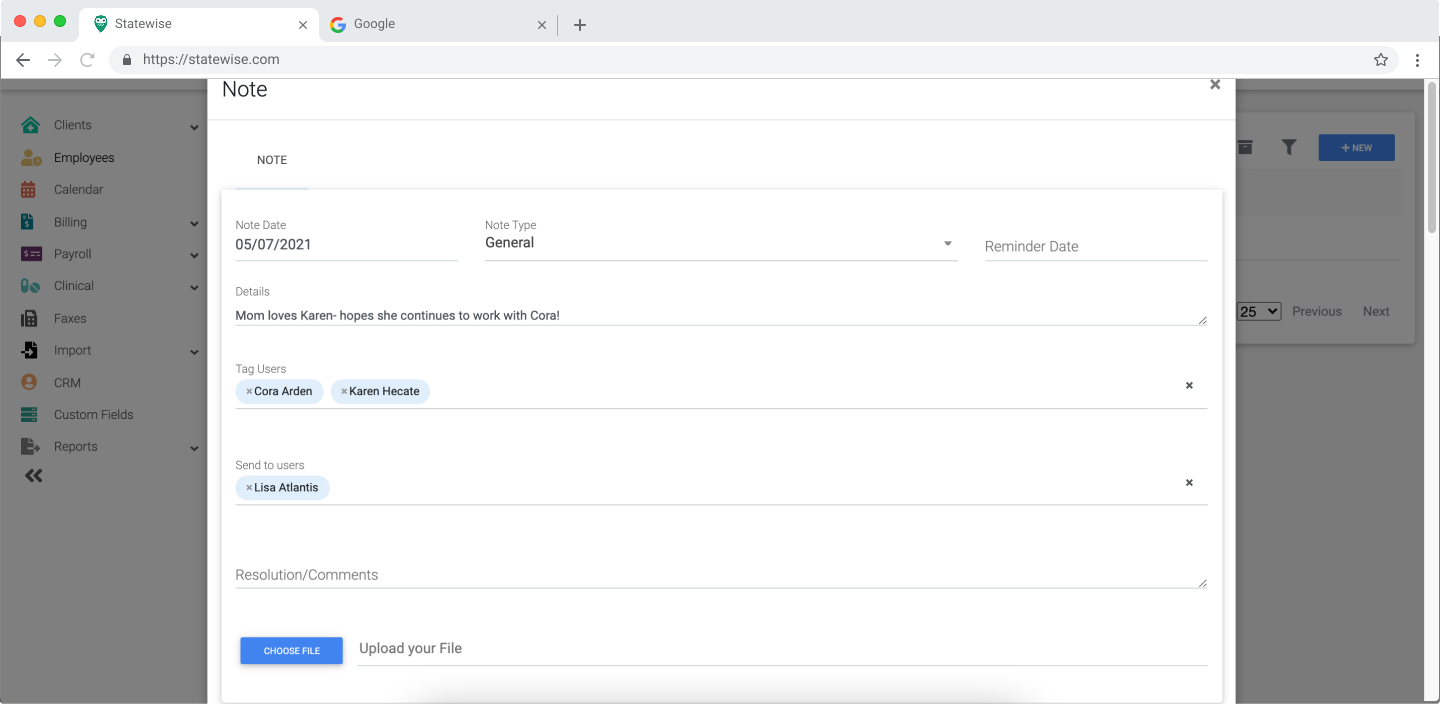Expand the Reports menu chevron
The image size is (1440, 704).
click(x=194, y=449)
